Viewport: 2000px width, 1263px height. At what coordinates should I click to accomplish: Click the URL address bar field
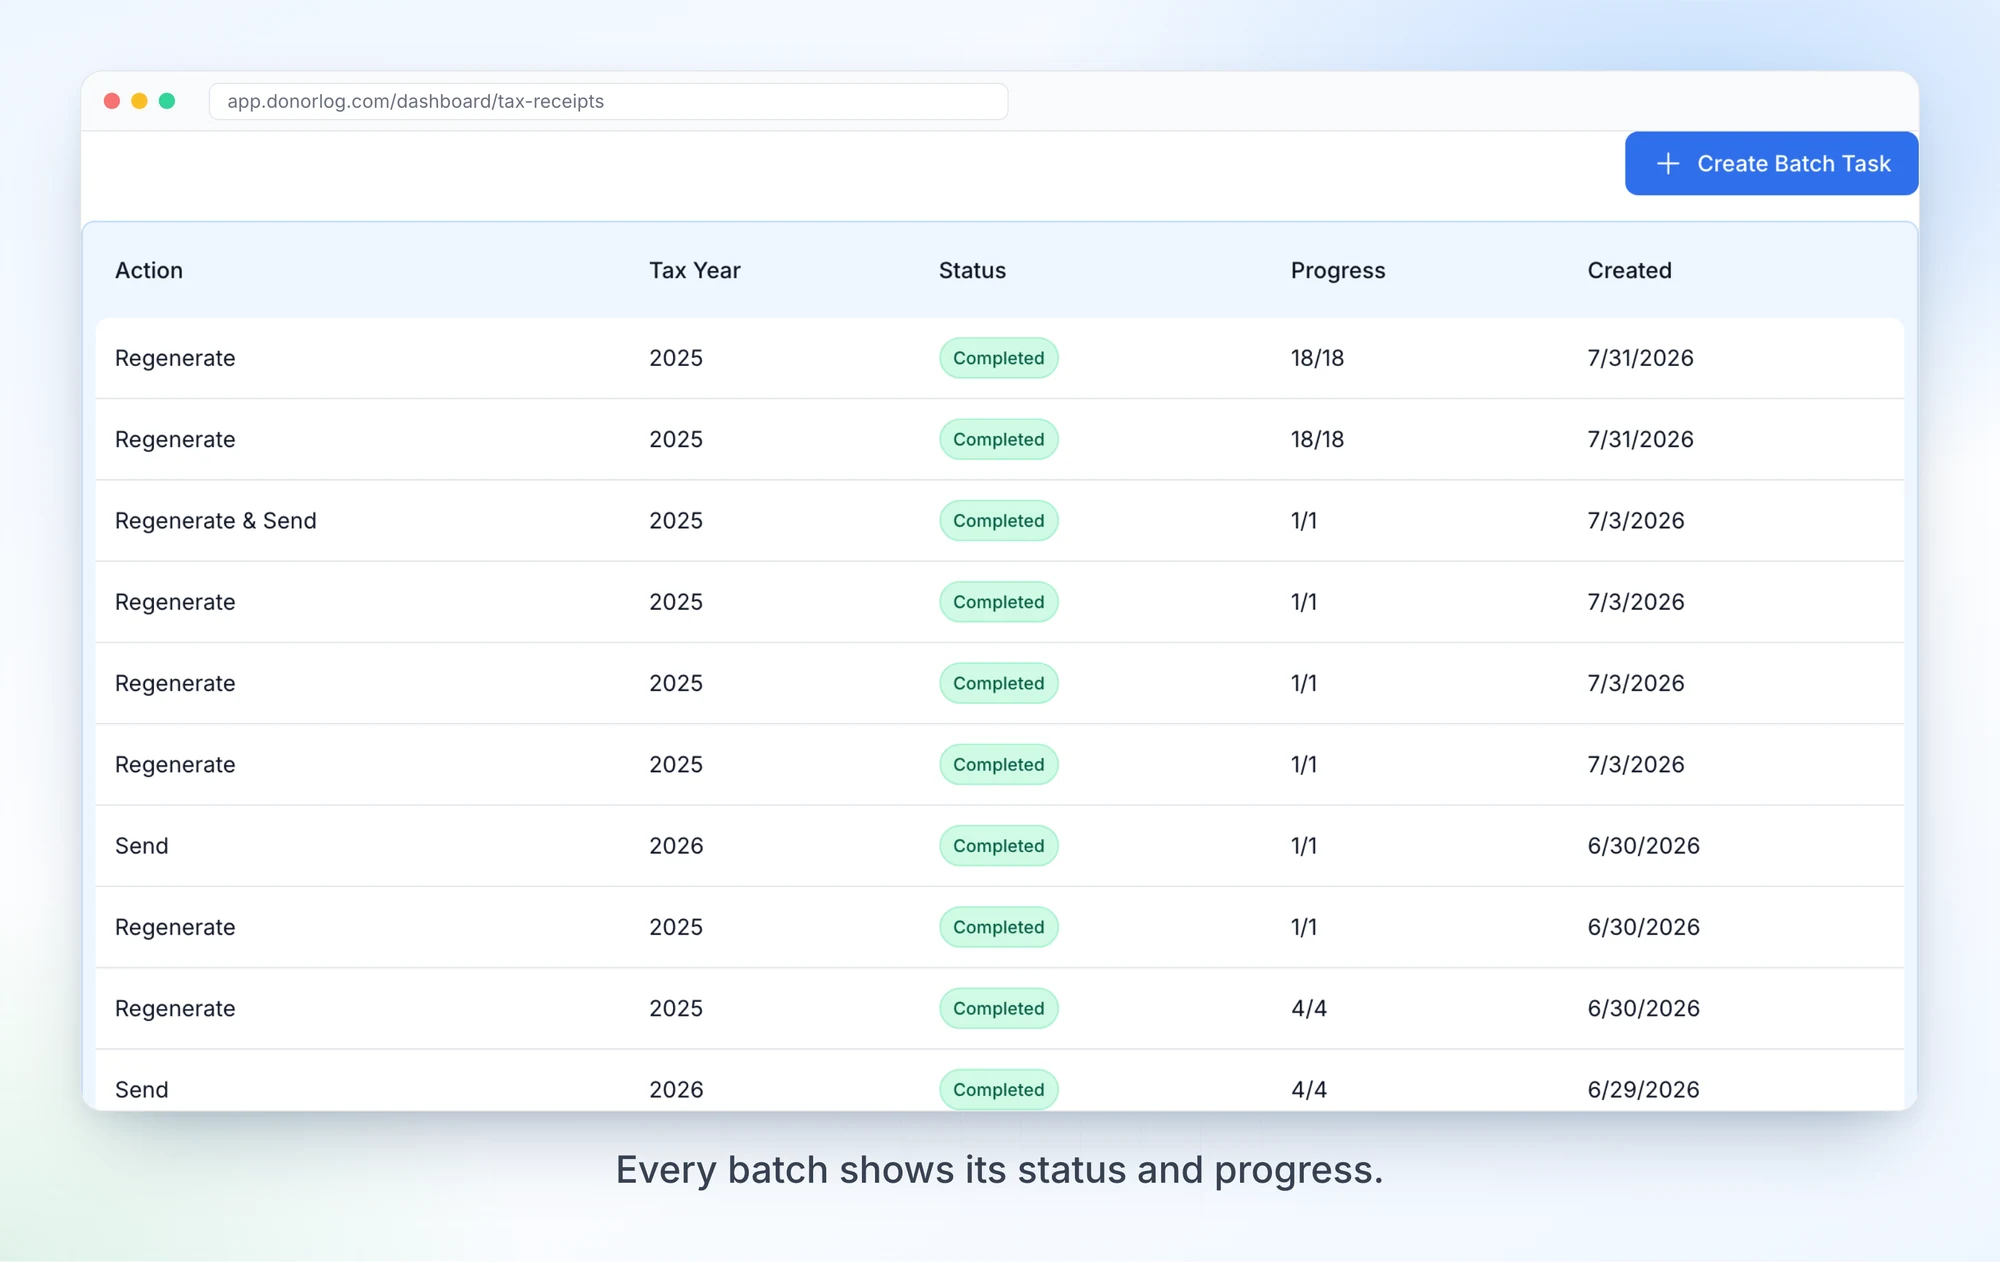pyautogui.click(x=608, y=101)
